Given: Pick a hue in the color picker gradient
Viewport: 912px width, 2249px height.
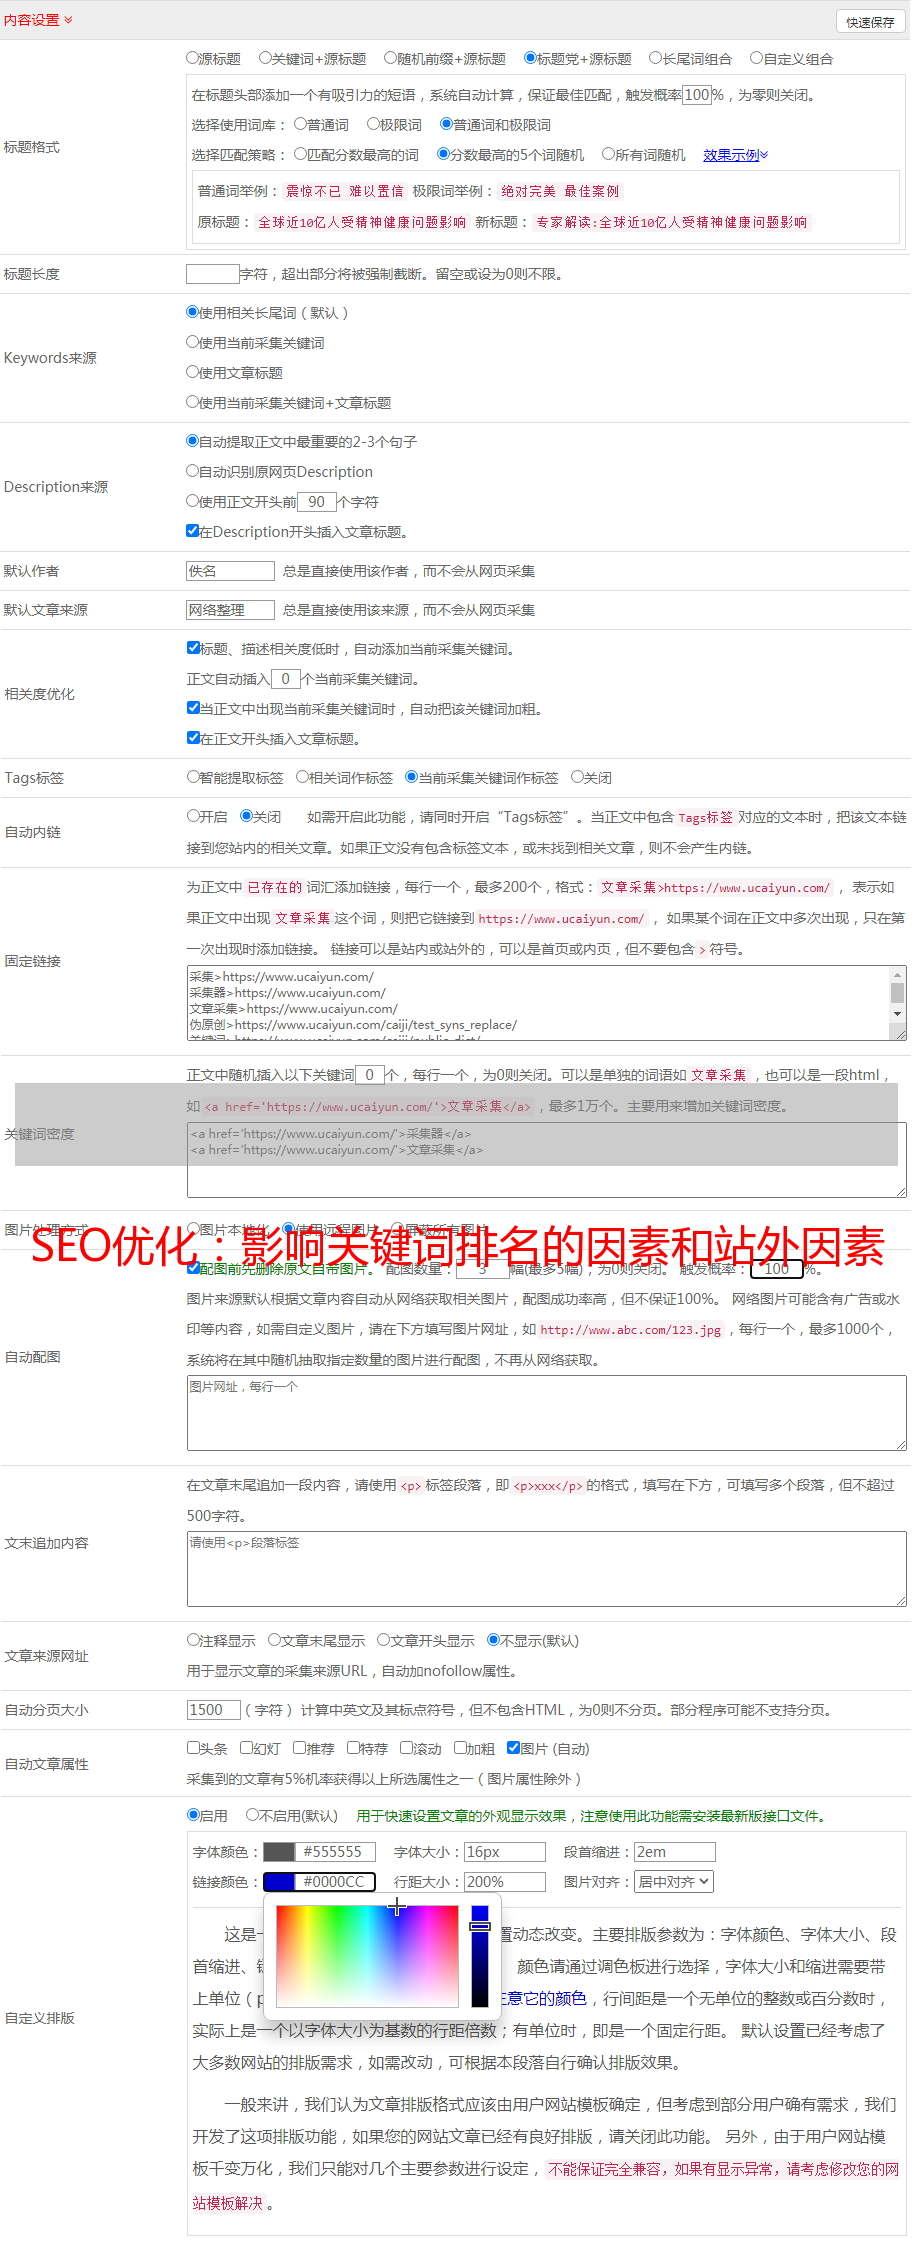Looking at the screenshot, I should coord(367,1956).
